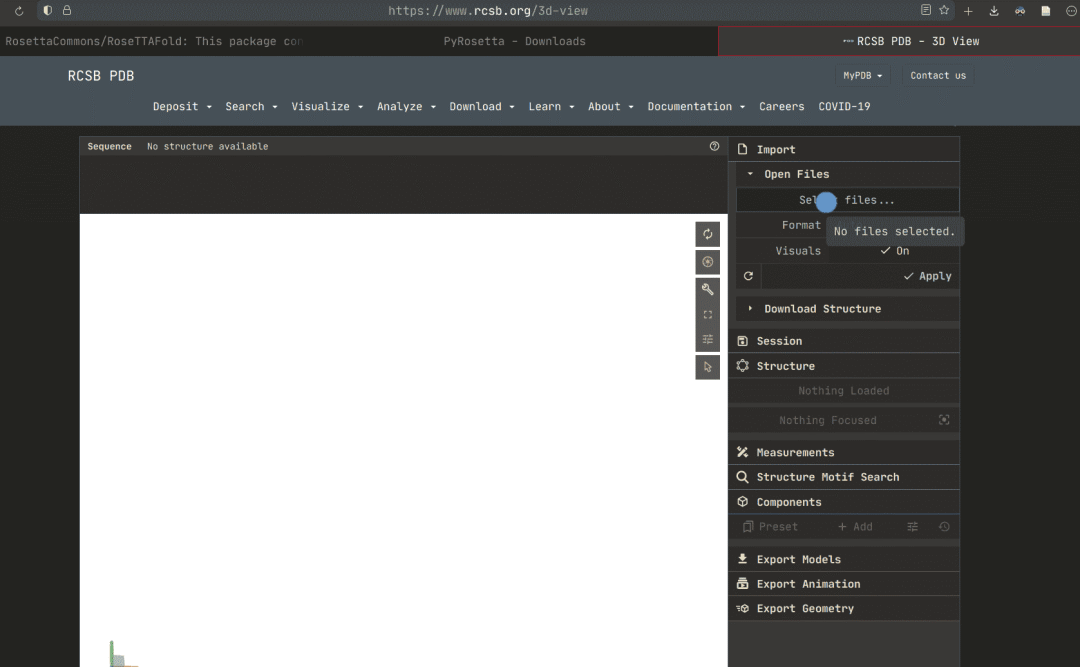Click the browser reload icon
The image size is (1080, 667).
(19, 11)
